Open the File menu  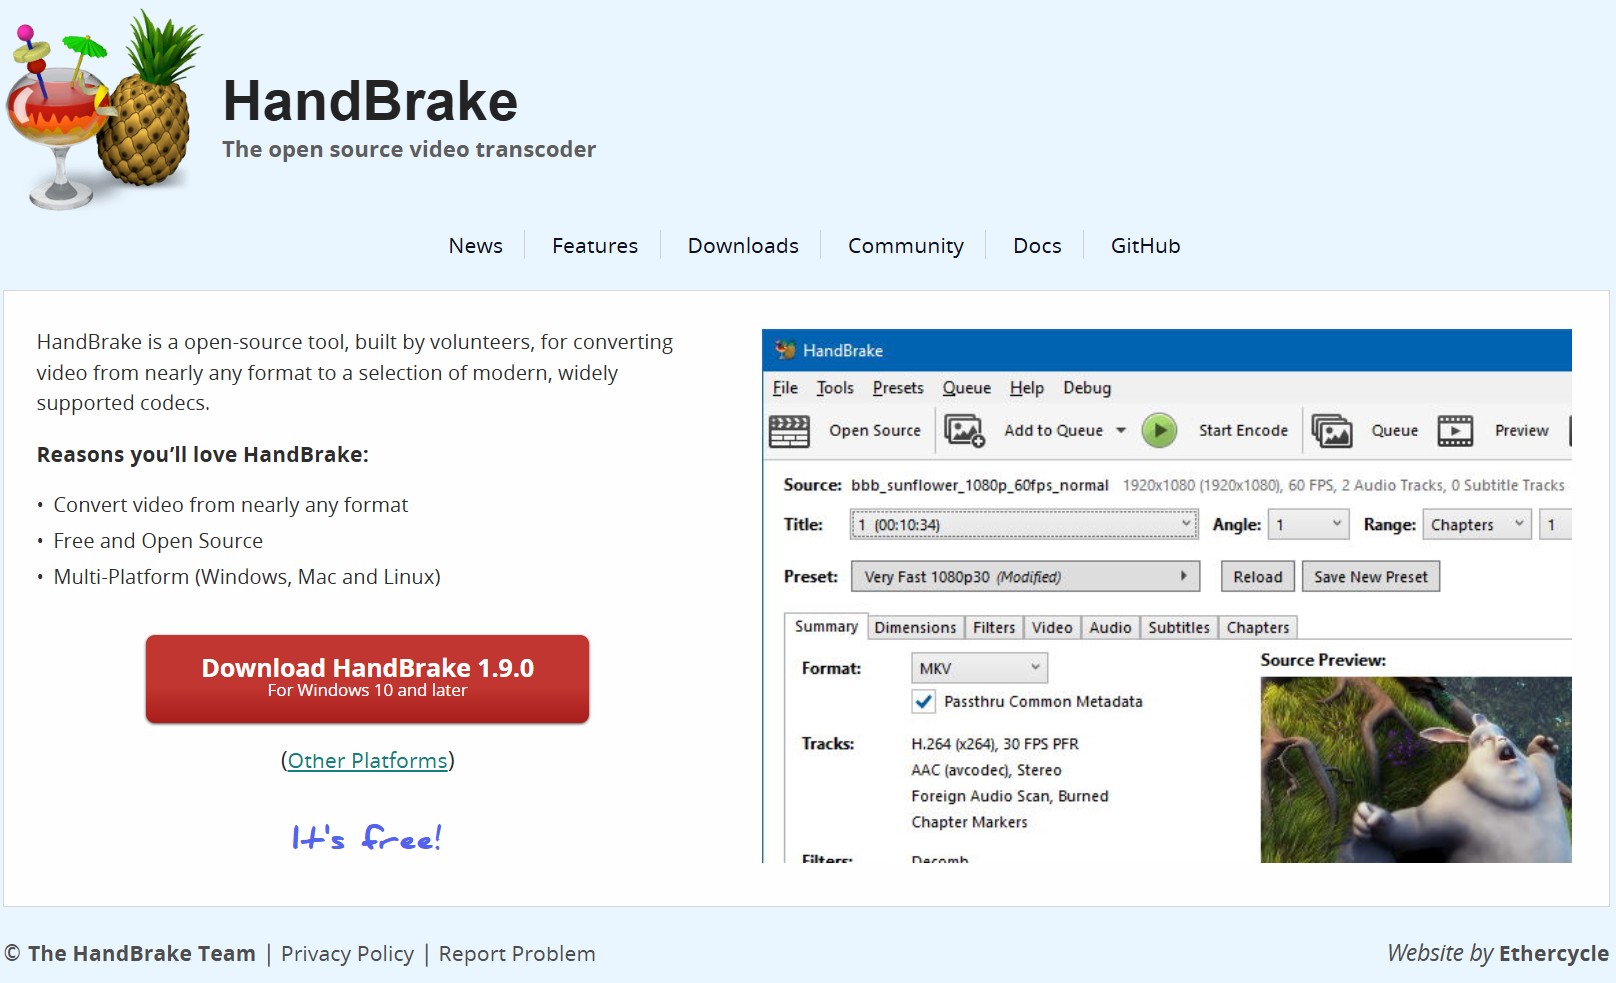785,388
